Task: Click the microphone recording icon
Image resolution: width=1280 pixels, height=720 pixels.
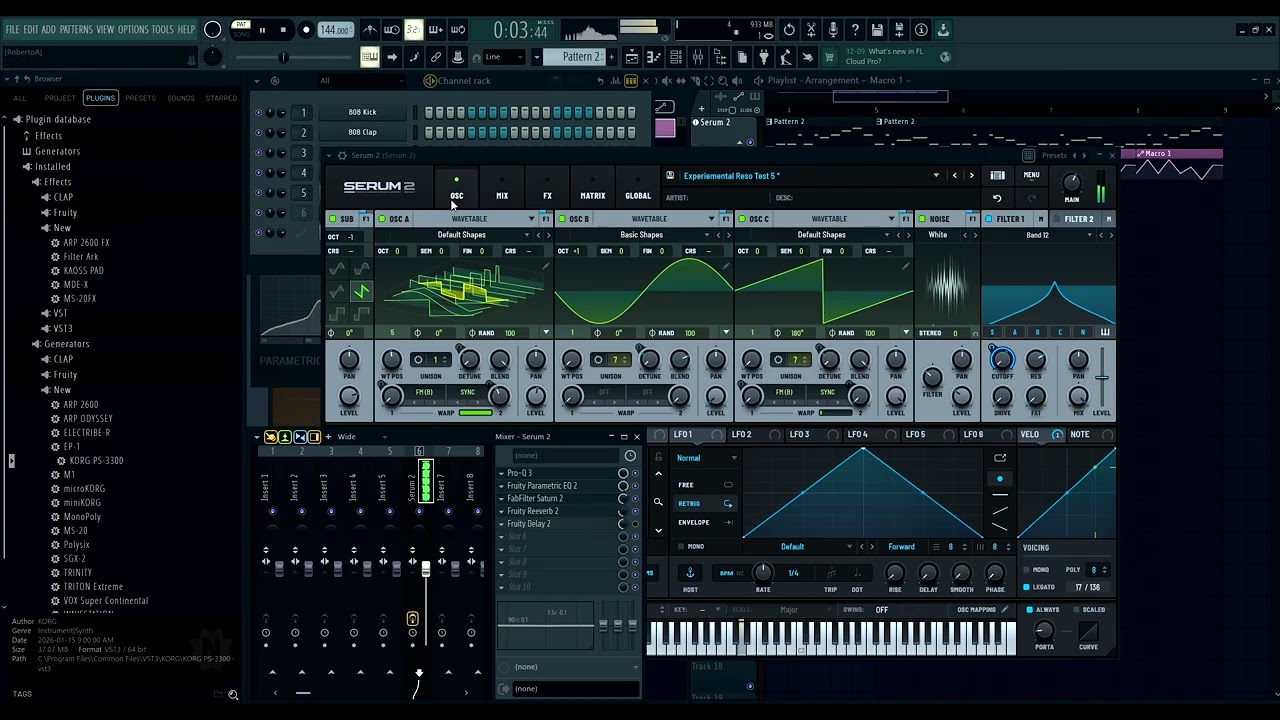Action: point(833,30)
